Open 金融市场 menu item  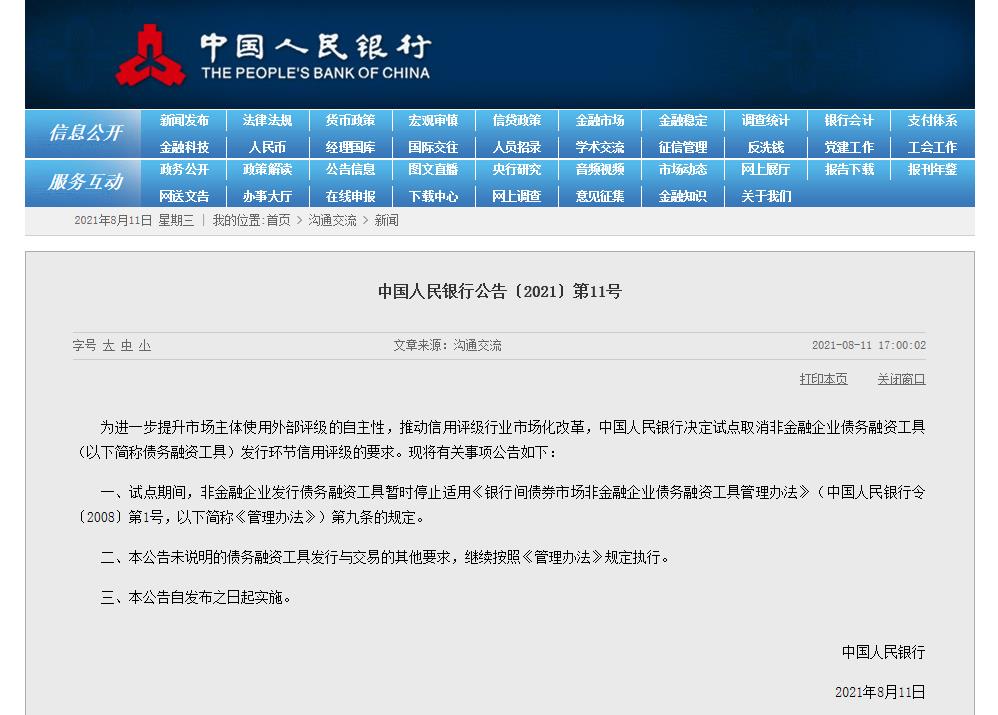coord(600,120)
